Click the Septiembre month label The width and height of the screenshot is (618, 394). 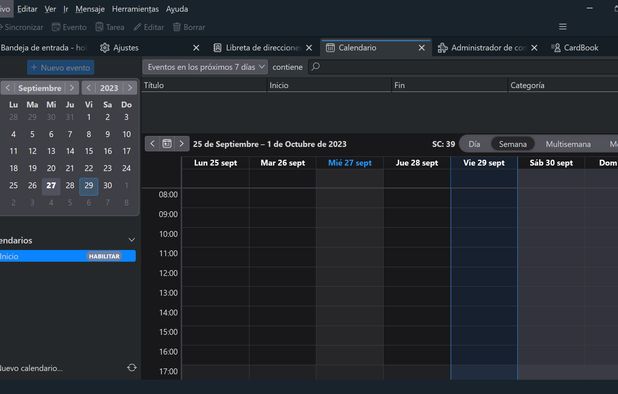(x=40, y=88)
